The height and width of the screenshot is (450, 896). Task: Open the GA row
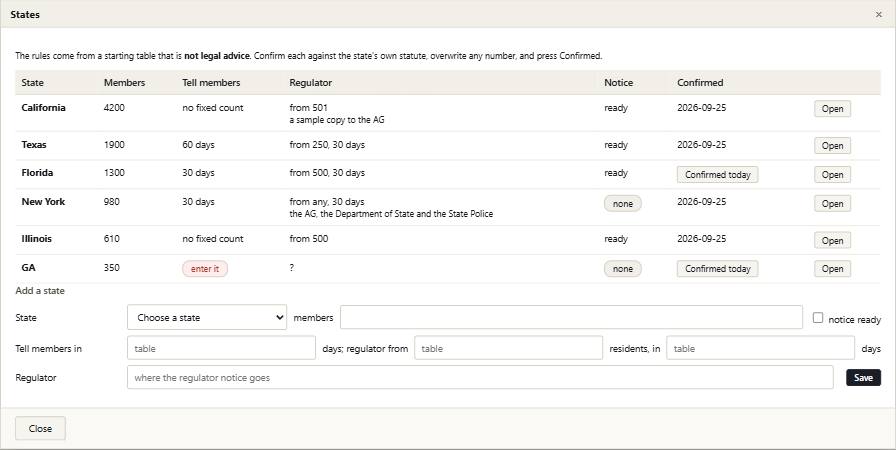tap(832, 268)
